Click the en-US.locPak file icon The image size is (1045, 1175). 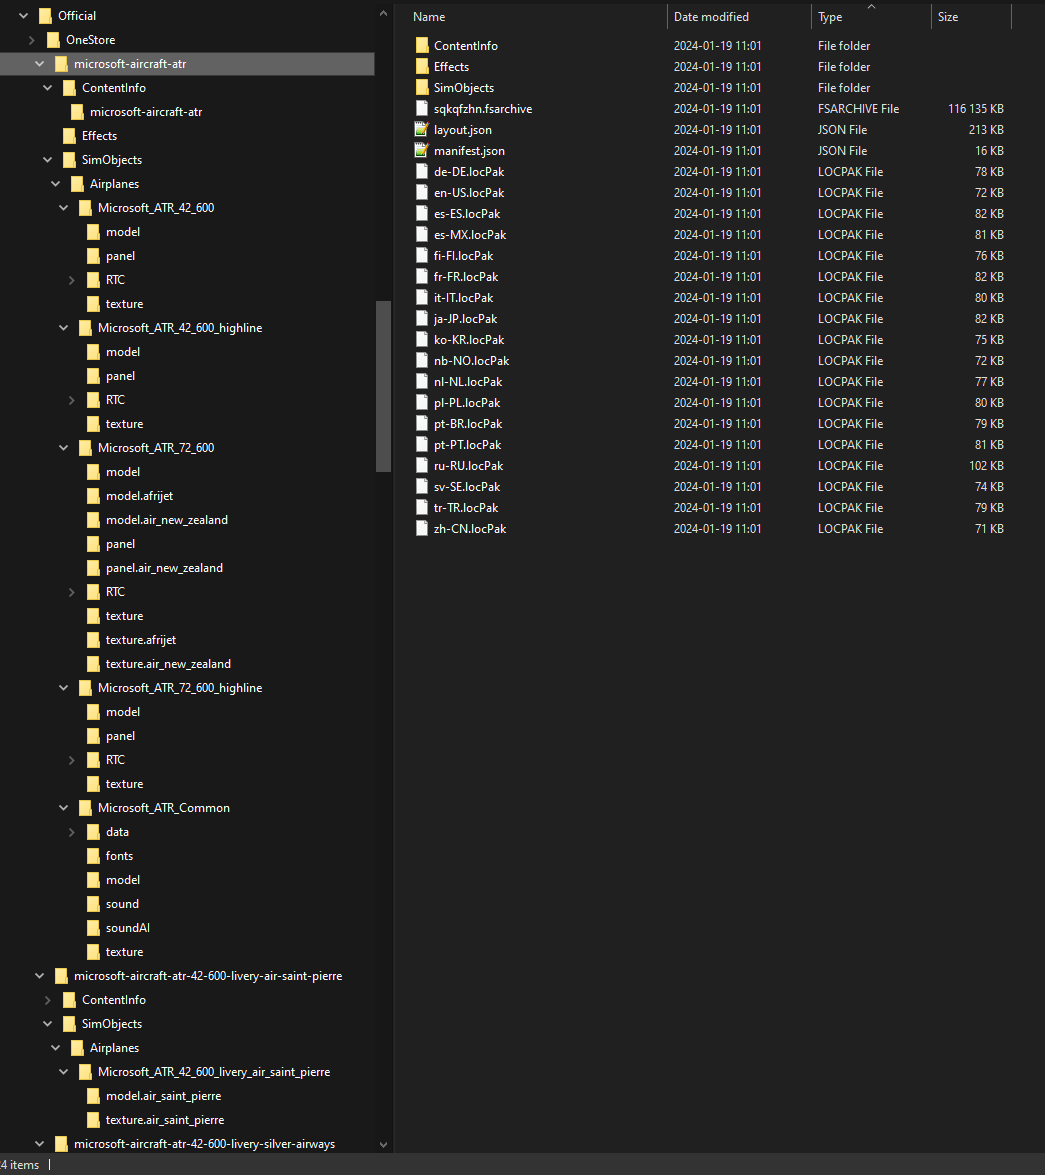422,193
